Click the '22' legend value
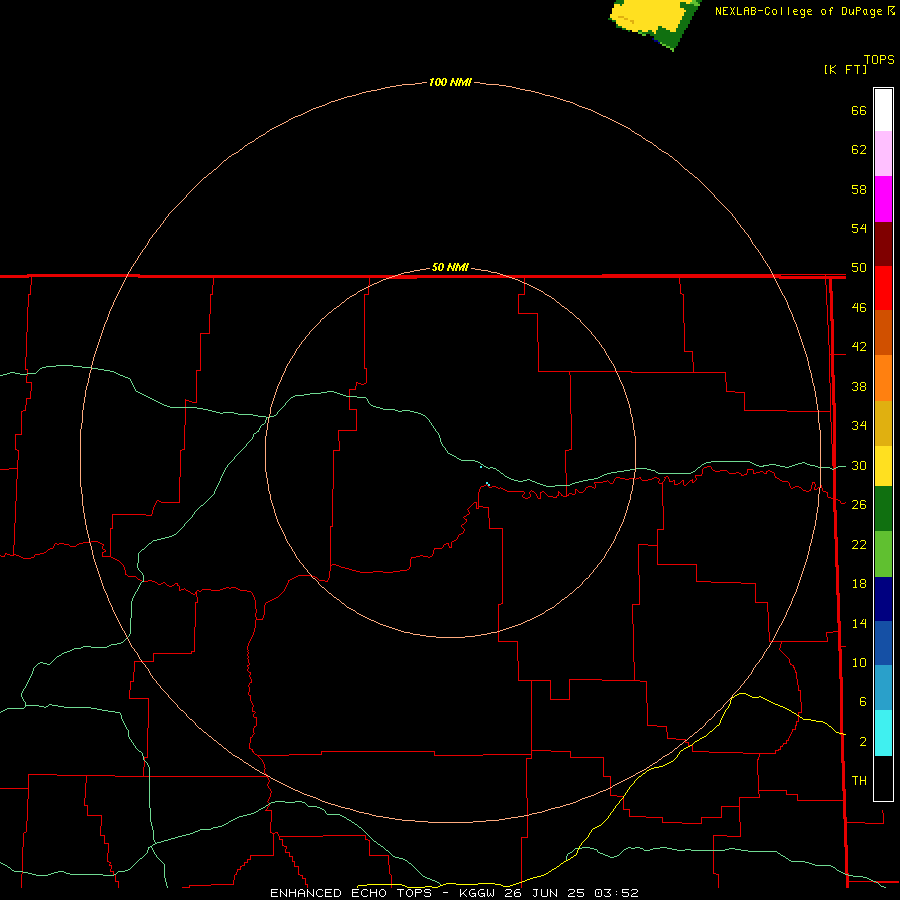Screen dimensions: 900x900 point(859,544)
